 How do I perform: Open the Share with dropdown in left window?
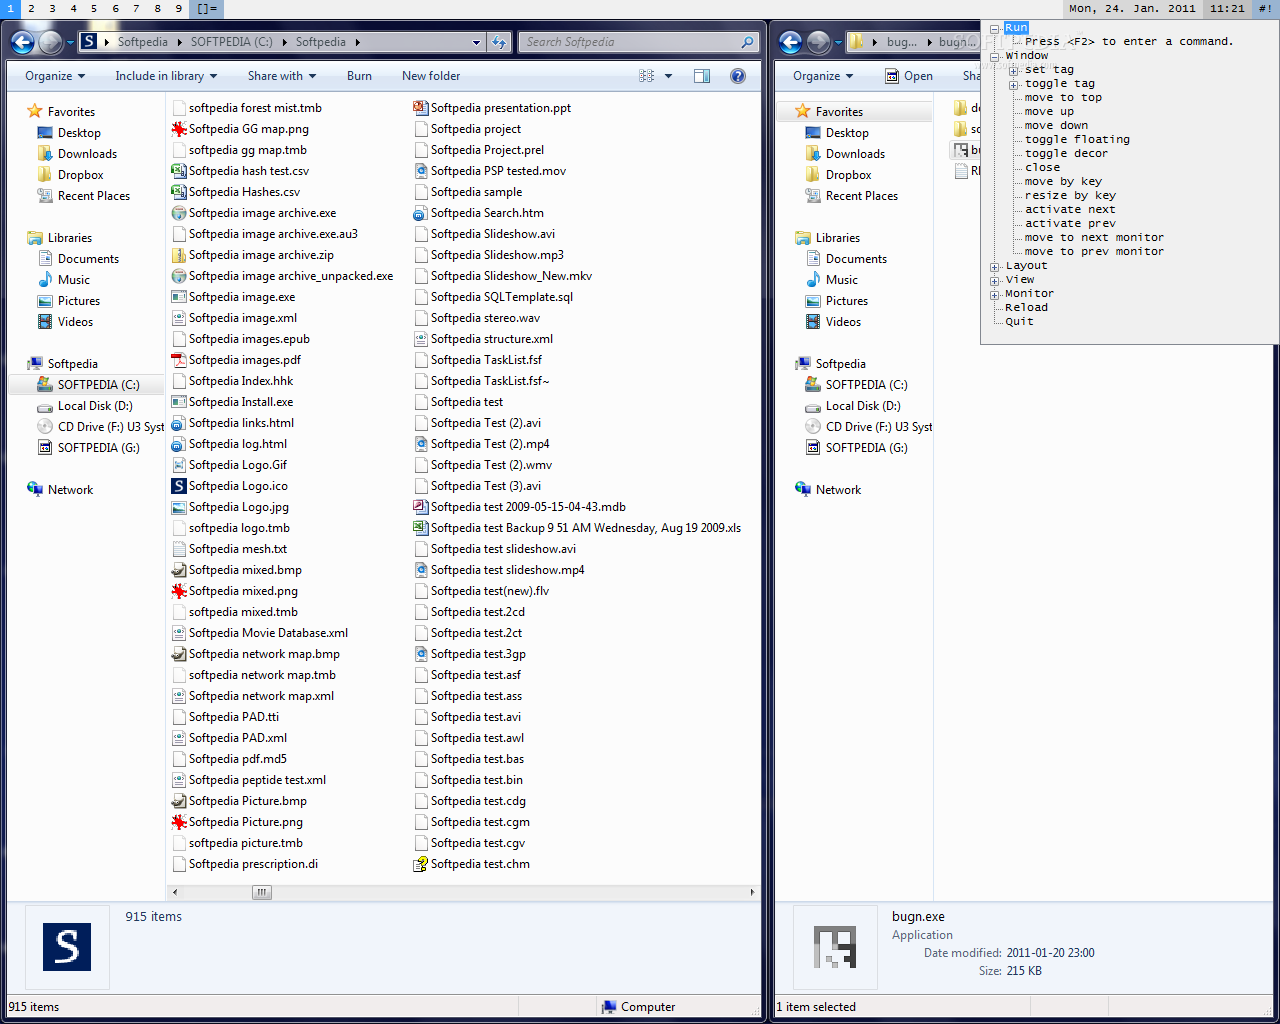pyautogui.click(x=282, y=76)
